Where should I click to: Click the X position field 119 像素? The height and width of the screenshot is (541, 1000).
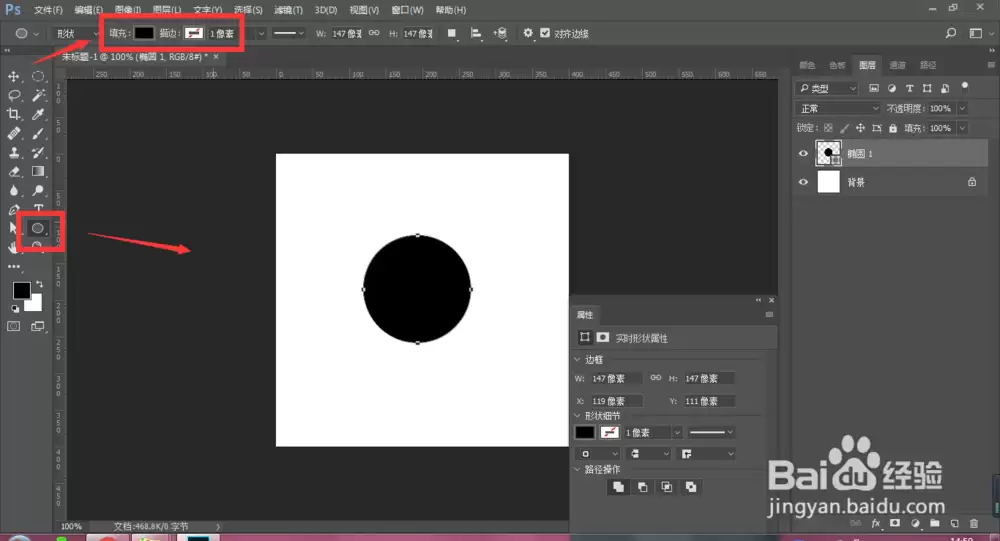(x=616, y=401)
